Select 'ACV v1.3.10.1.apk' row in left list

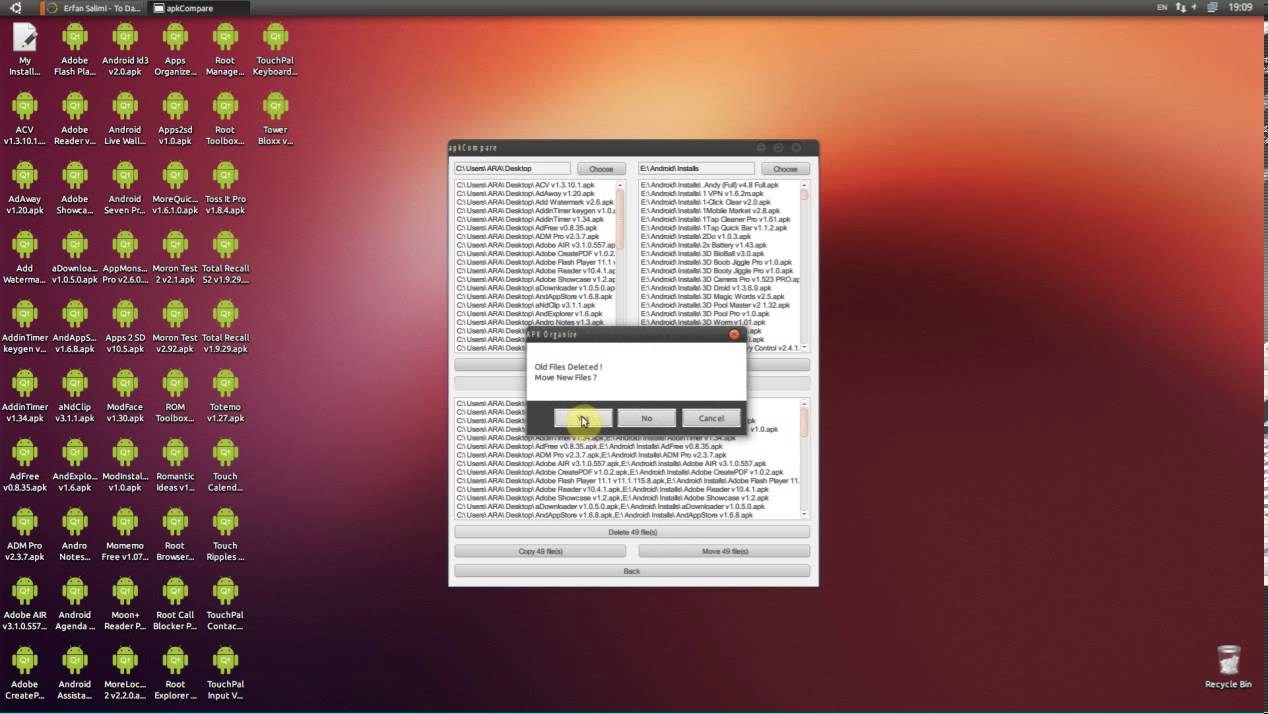[525, 185]
